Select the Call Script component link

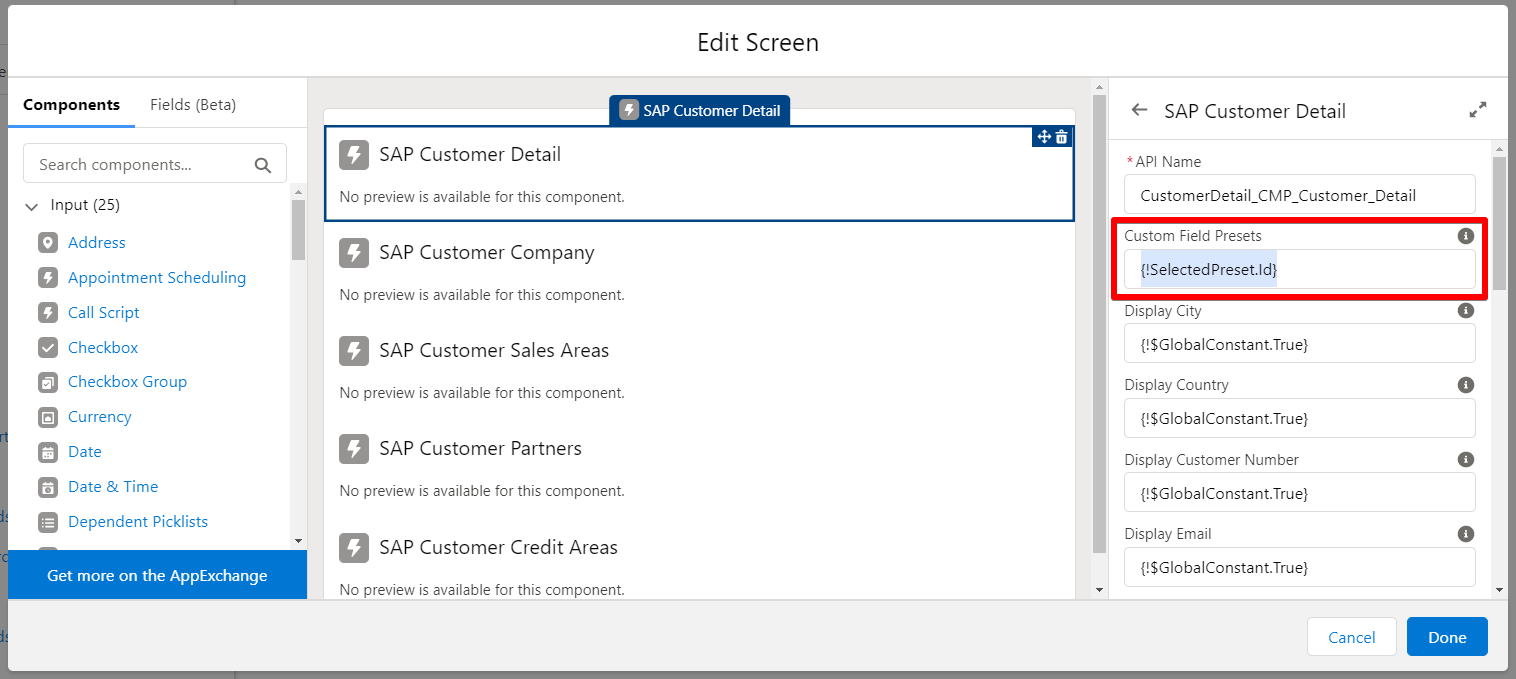pos(104,313)
